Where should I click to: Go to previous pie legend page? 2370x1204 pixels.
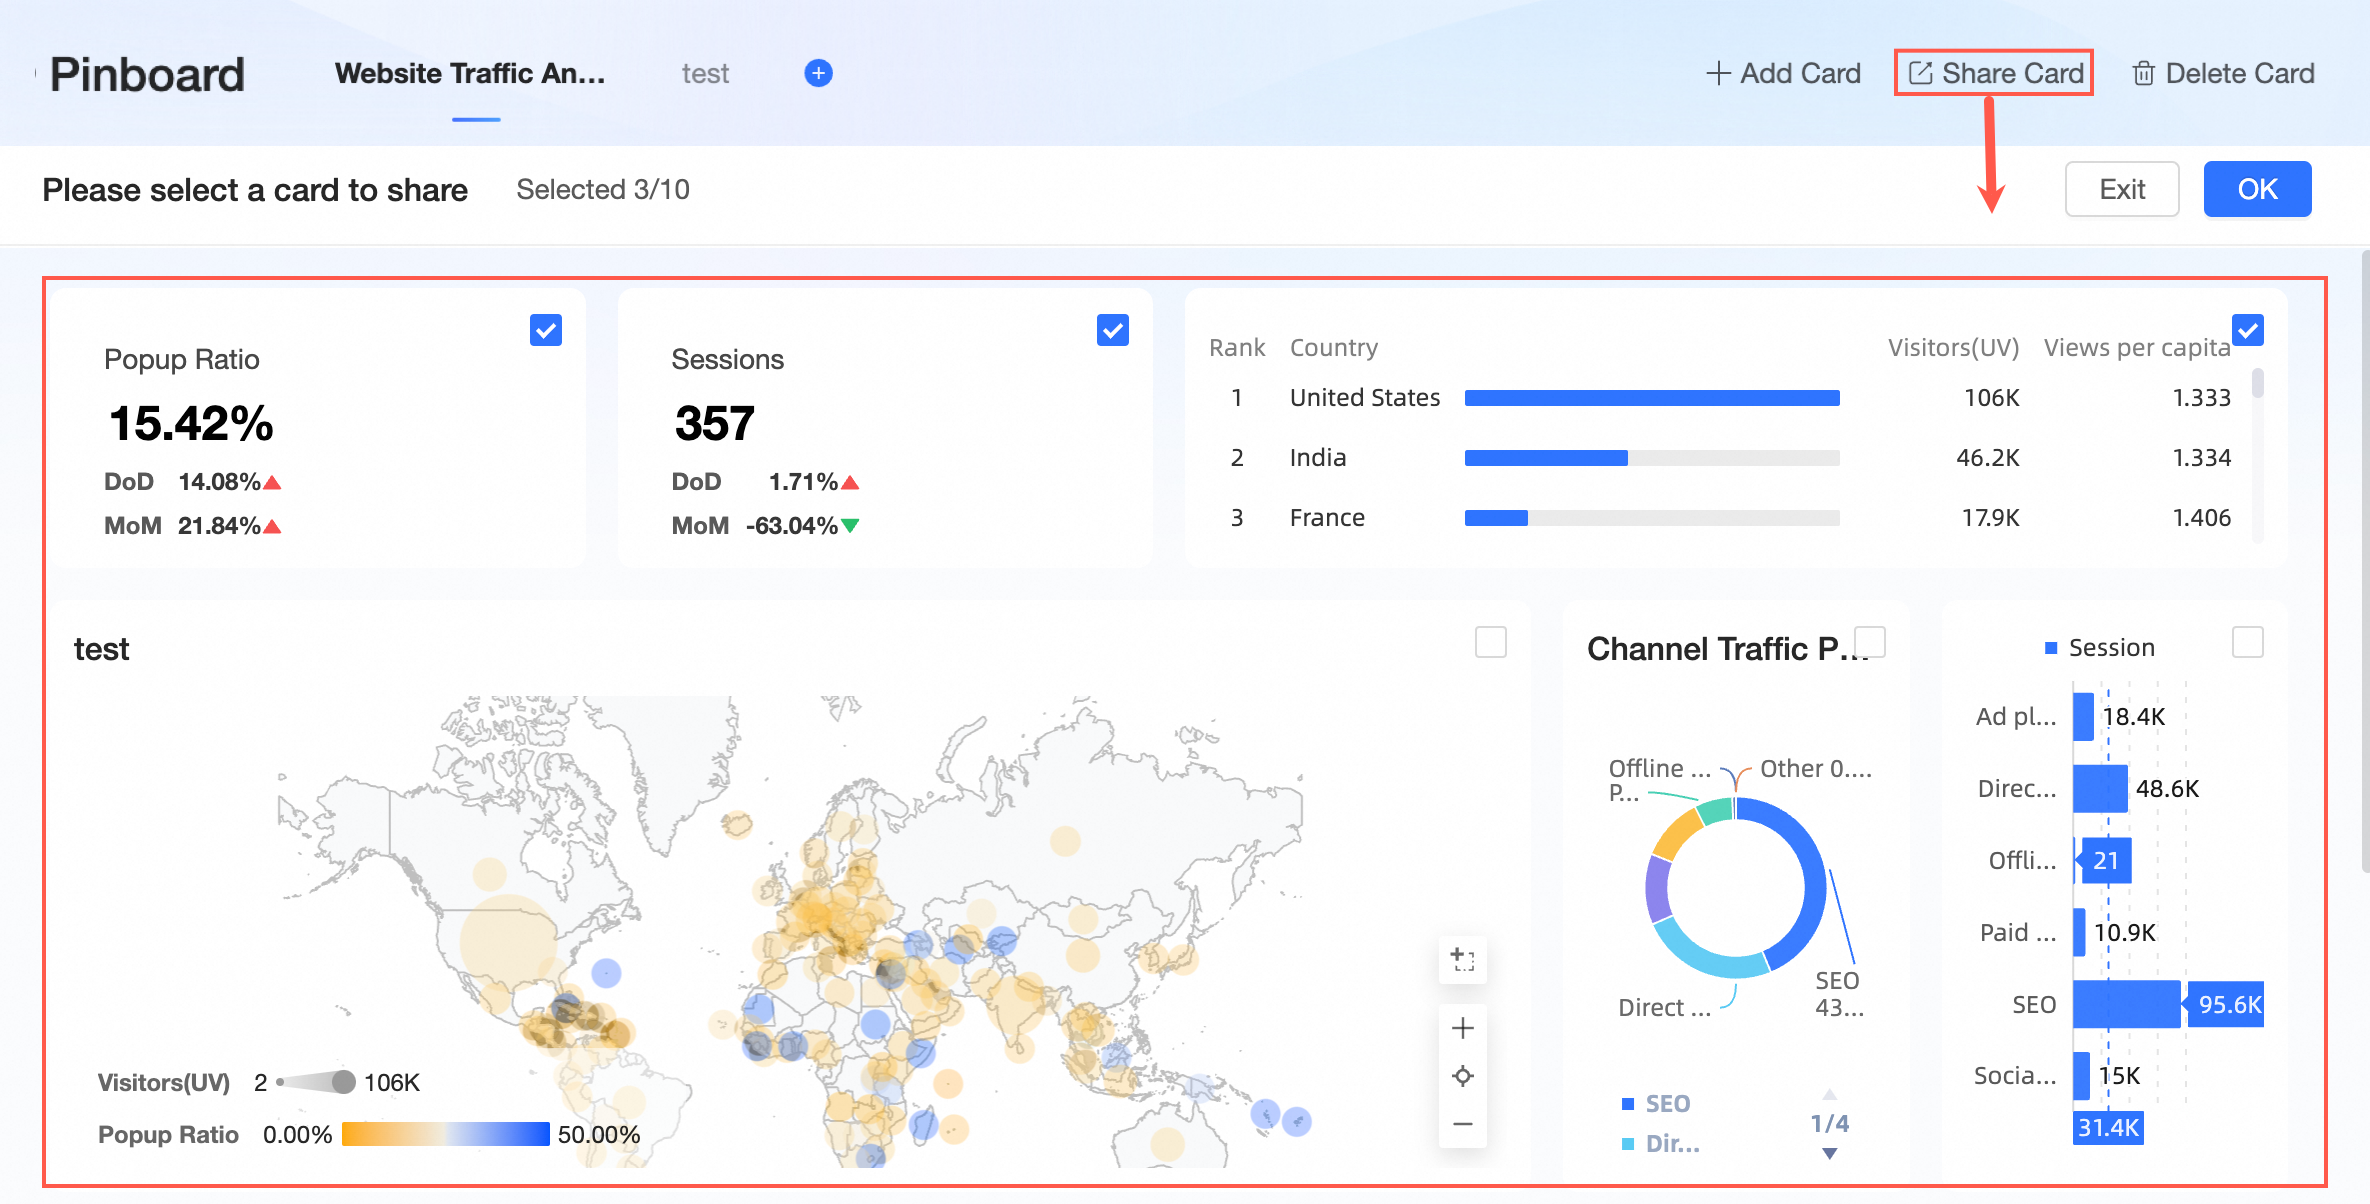tap(1829, 1094)
